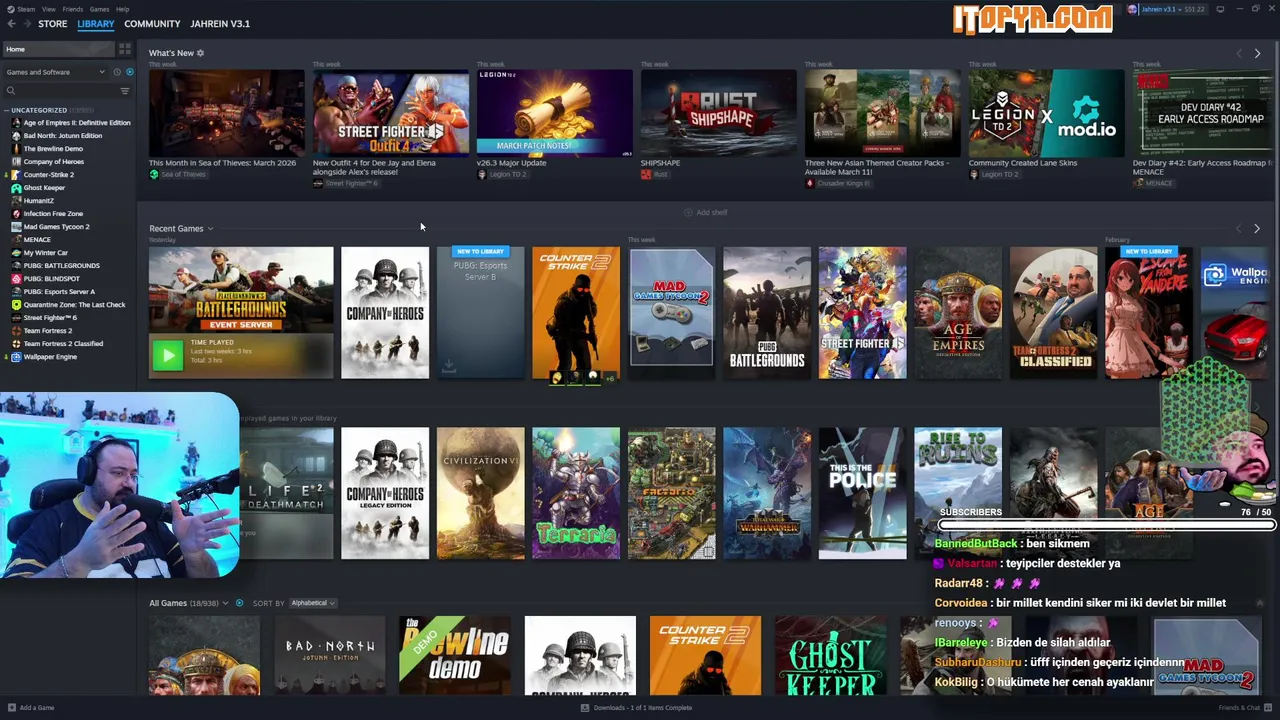The height and width of the screenshot is (720, 1280).
Task: Open What's New settings gear
Action: pos(200,53)
